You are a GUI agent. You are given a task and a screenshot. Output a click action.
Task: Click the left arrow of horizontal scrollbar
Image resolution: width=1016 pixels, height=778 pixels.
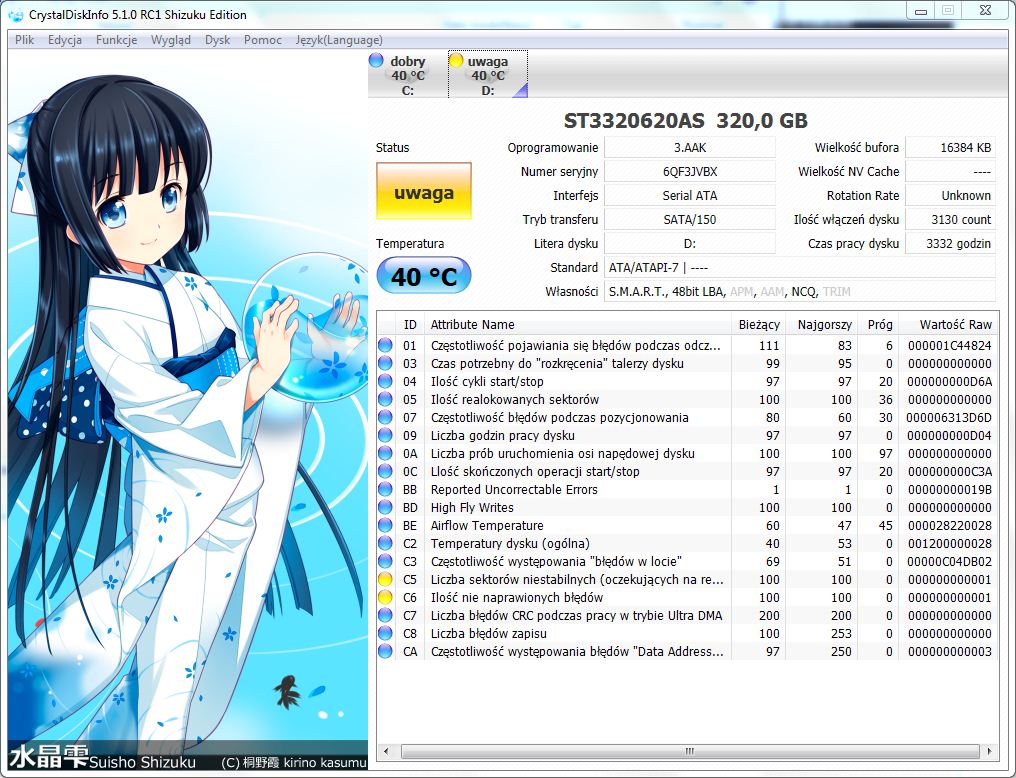coord(386,751)
